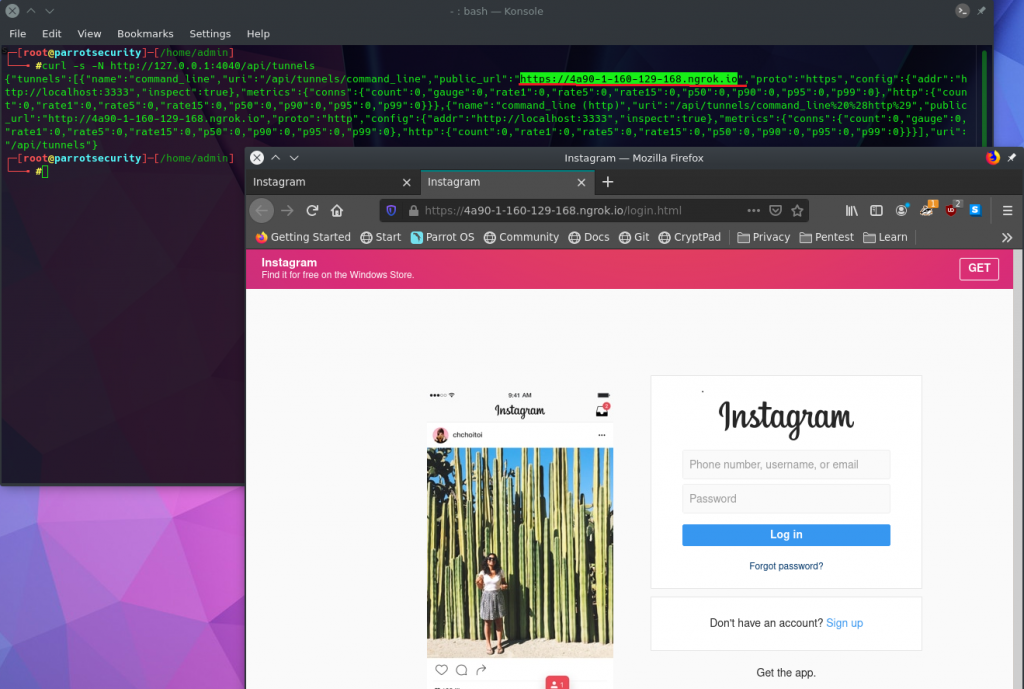The image size is (1024, 689).
Task: Open the Community bookmark
Action: coord(521,237)
